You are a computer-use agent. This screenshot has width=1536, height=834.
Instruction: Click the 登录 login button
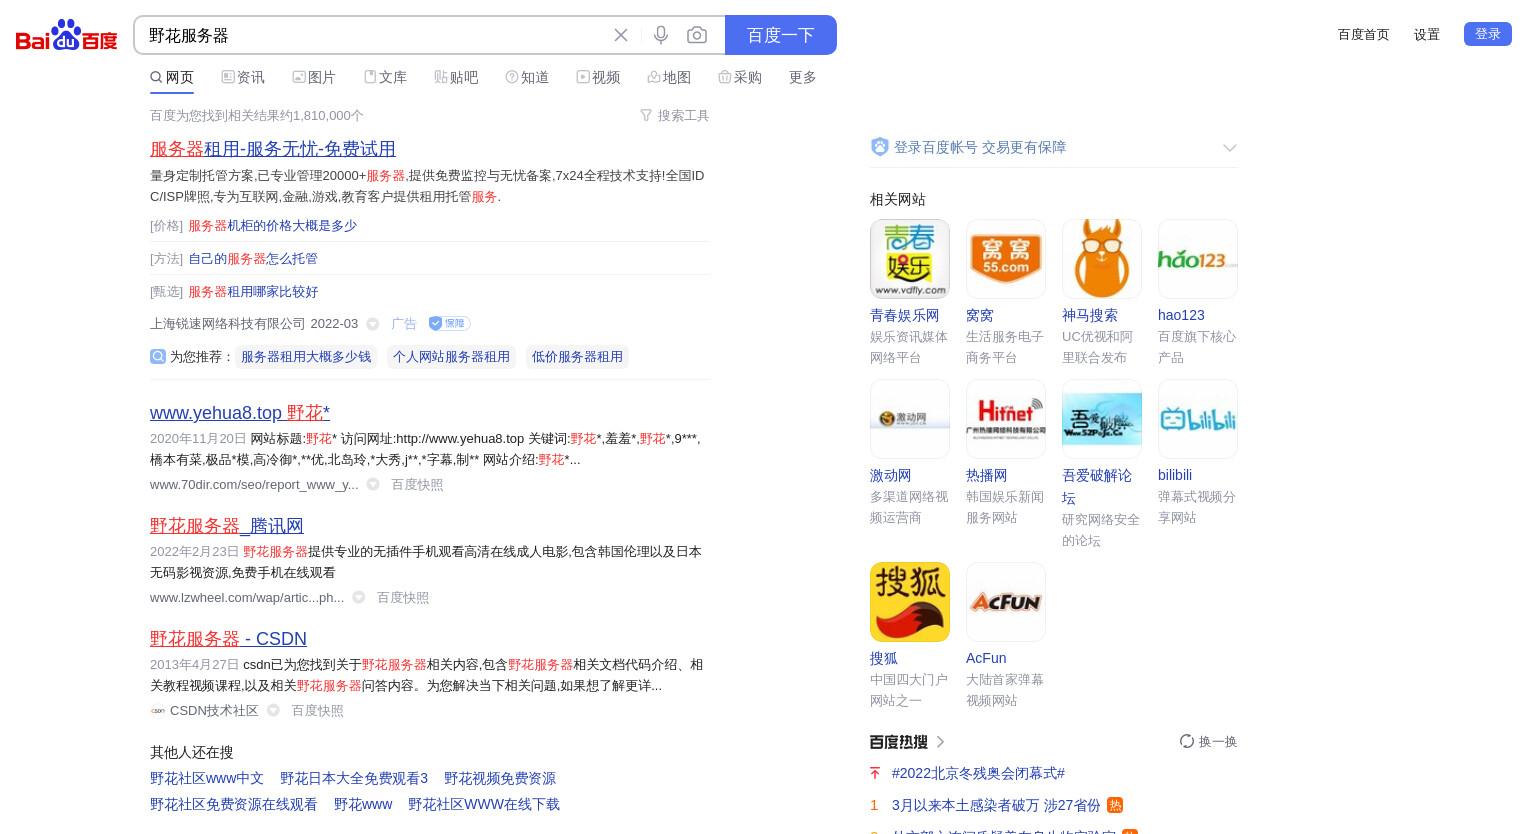[x=1488, y=34]
